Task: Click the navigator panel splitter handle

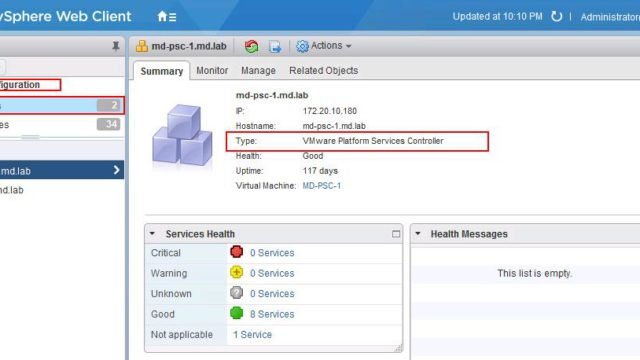Action: pyautogui.click(x=31, y=137)
